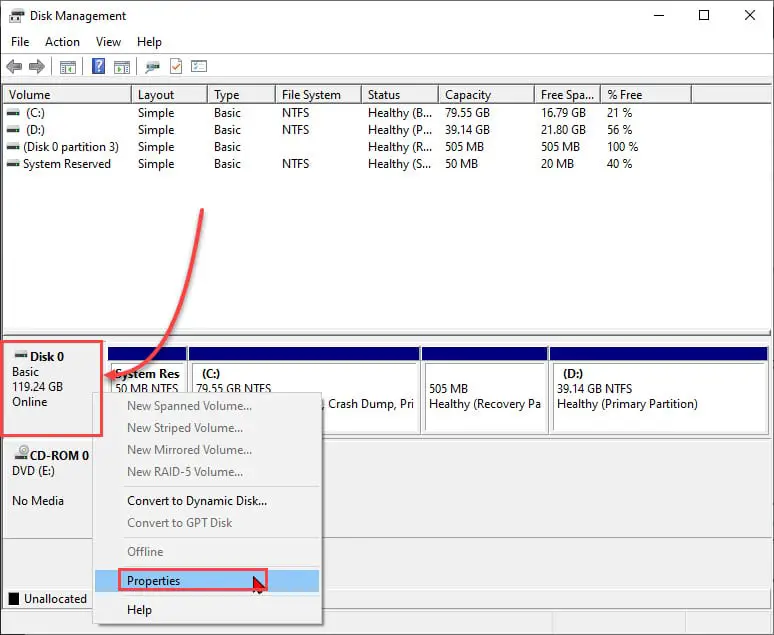Image resolution: width=774 pixels, height=635 pixels.
Task: Open the Action menu
Action: tap(62, 42)
